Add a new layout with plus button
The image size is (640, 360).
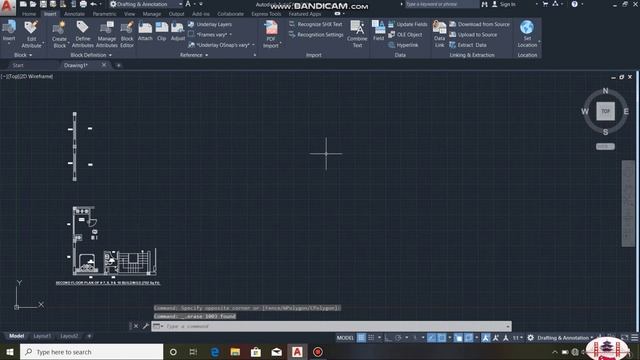pos(89,336)
